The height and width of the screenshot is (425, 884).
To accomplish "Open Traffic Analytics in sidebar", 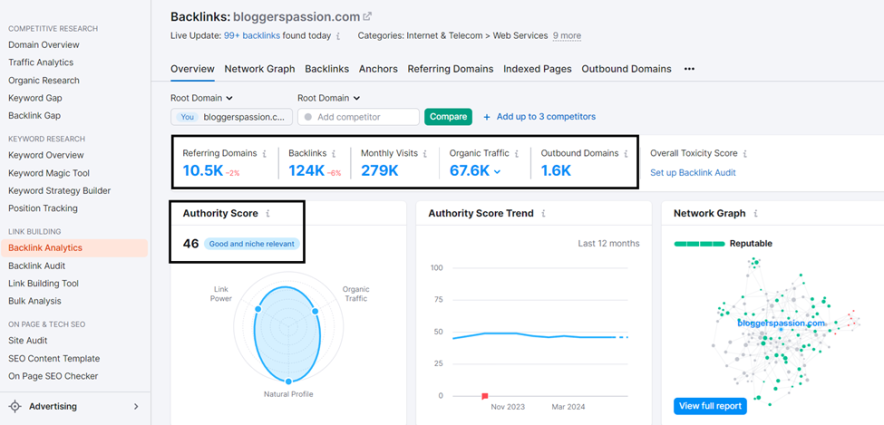I will tap(41, 62).
